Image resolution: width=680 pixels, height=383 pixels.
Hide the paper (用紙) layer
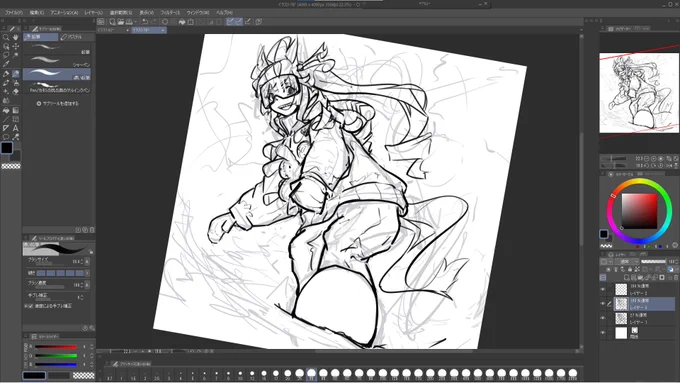(x=603, y=333)
